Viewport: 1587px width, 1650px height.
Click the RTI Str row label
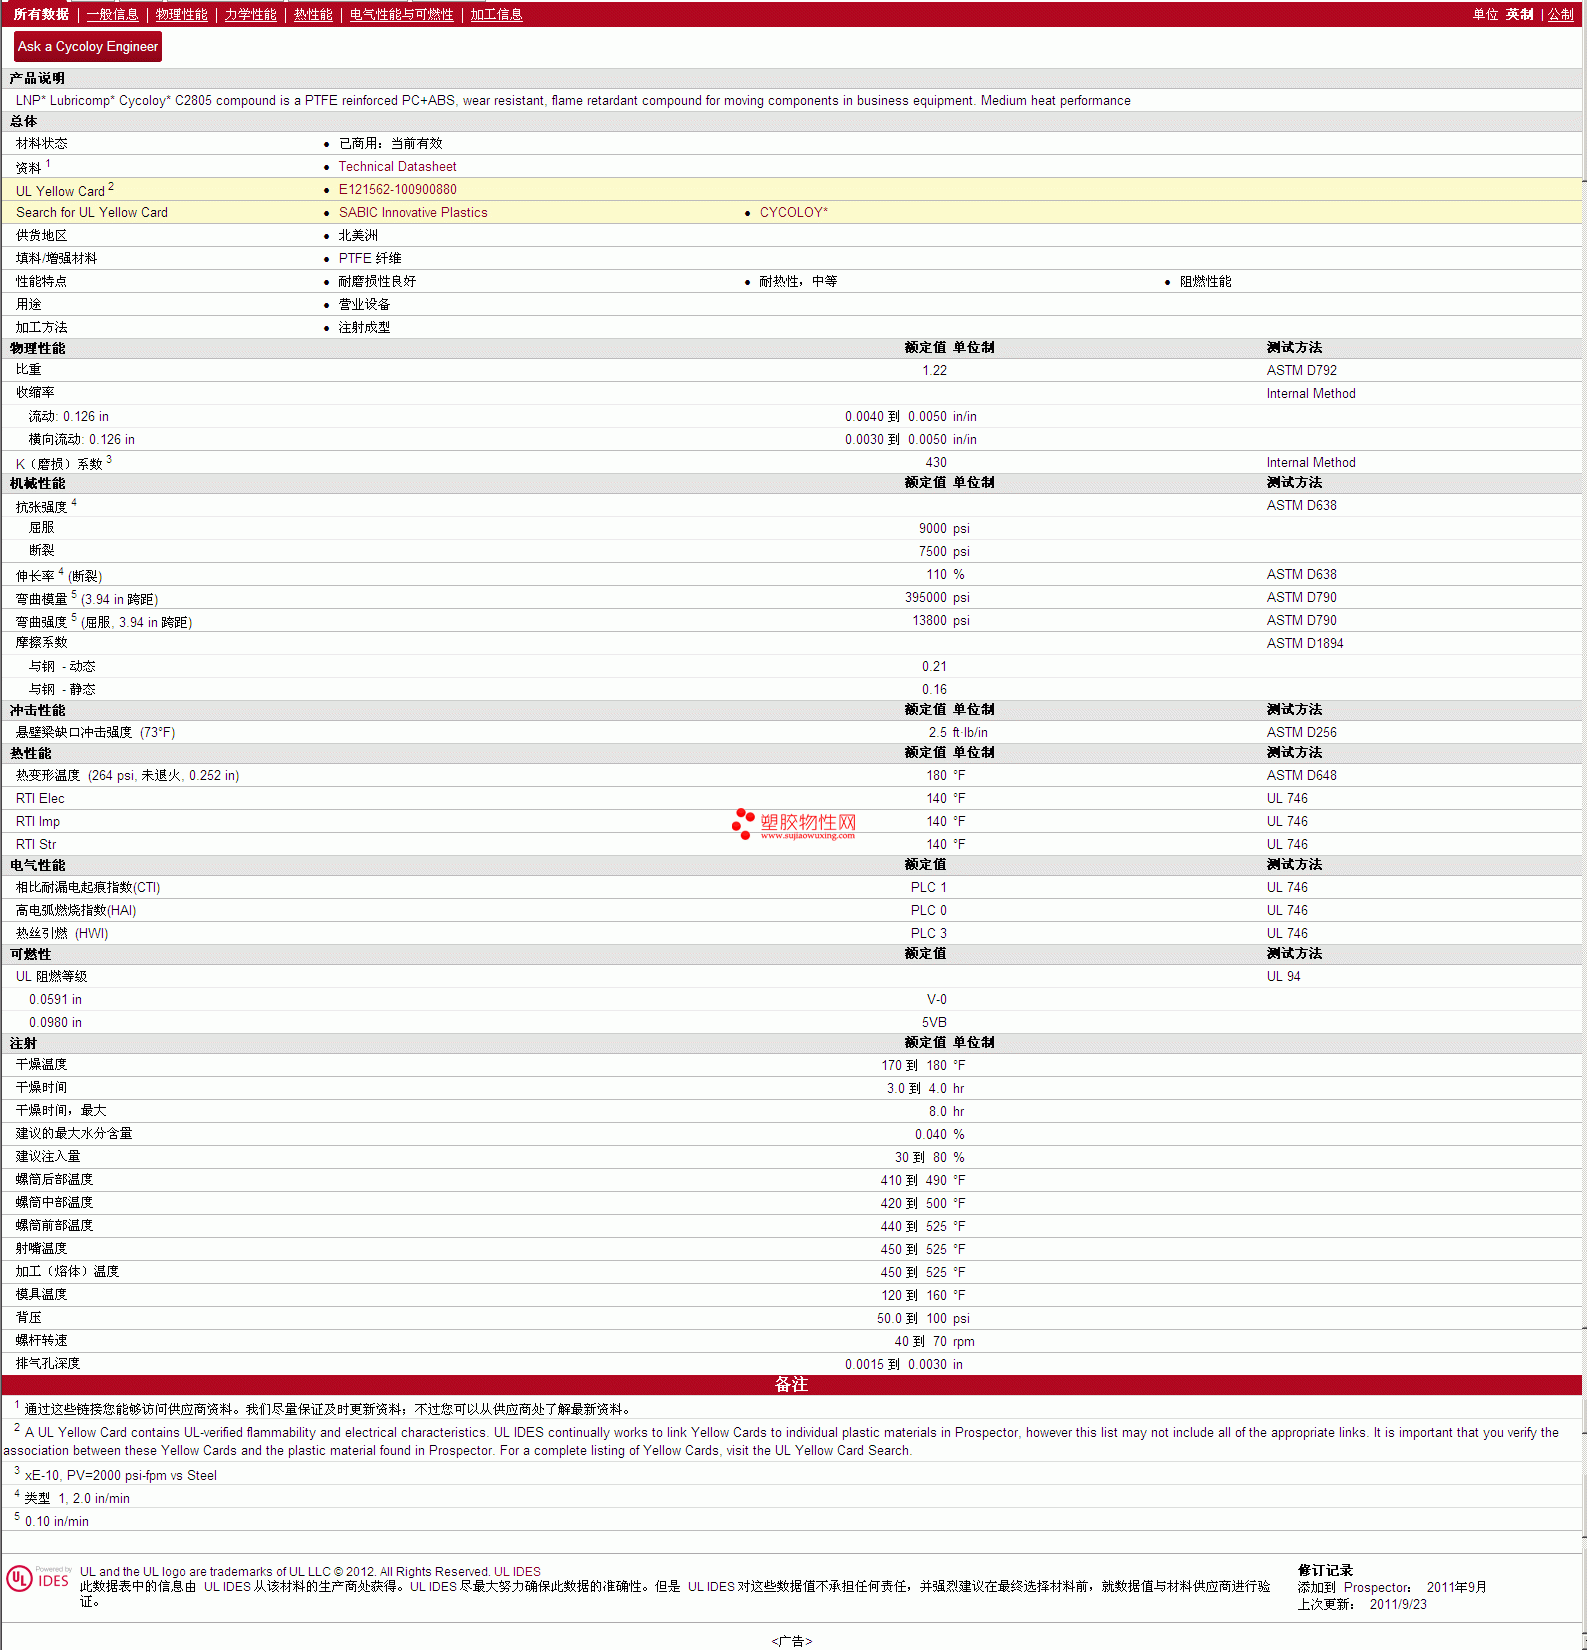(x=36, y=845)
